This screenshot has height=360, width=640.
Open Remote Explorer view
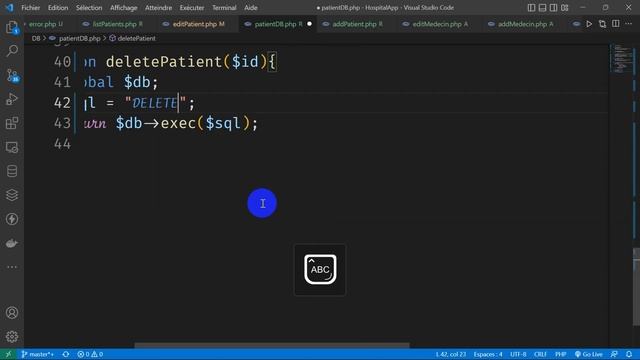(x=12, y=147)
